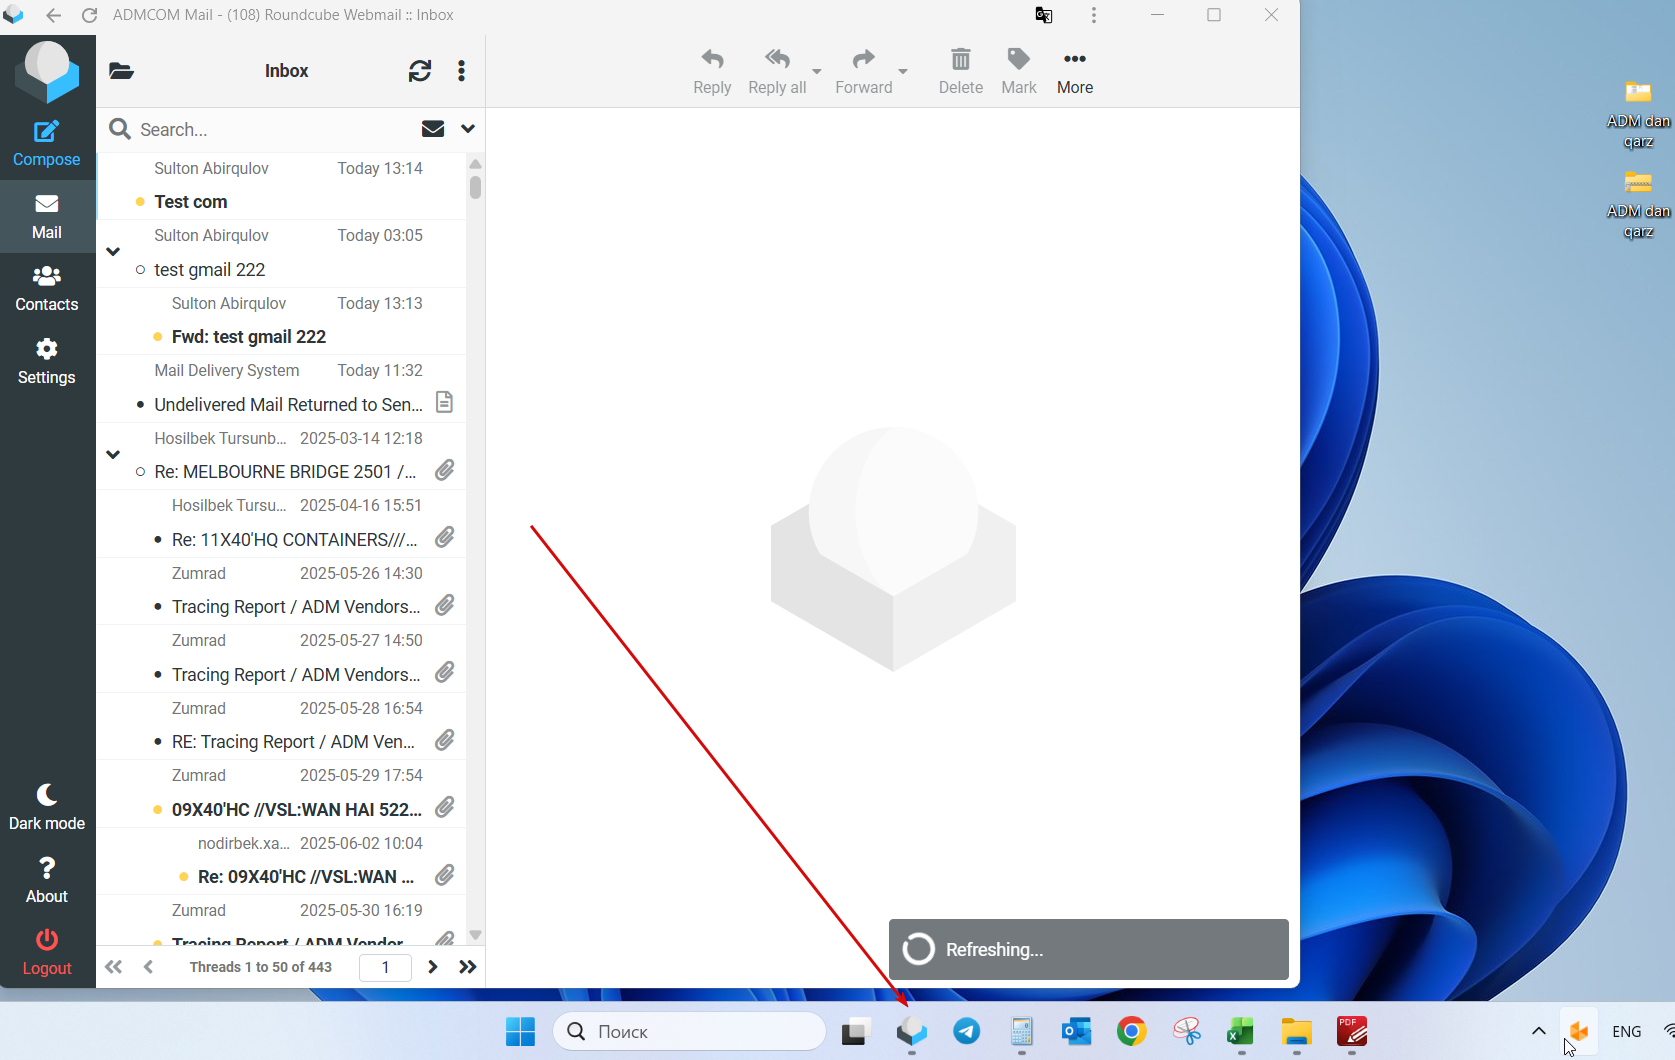1675x1060 pixels.
Task: Open Telegram from the taskbar
Action: point(967,1031)
